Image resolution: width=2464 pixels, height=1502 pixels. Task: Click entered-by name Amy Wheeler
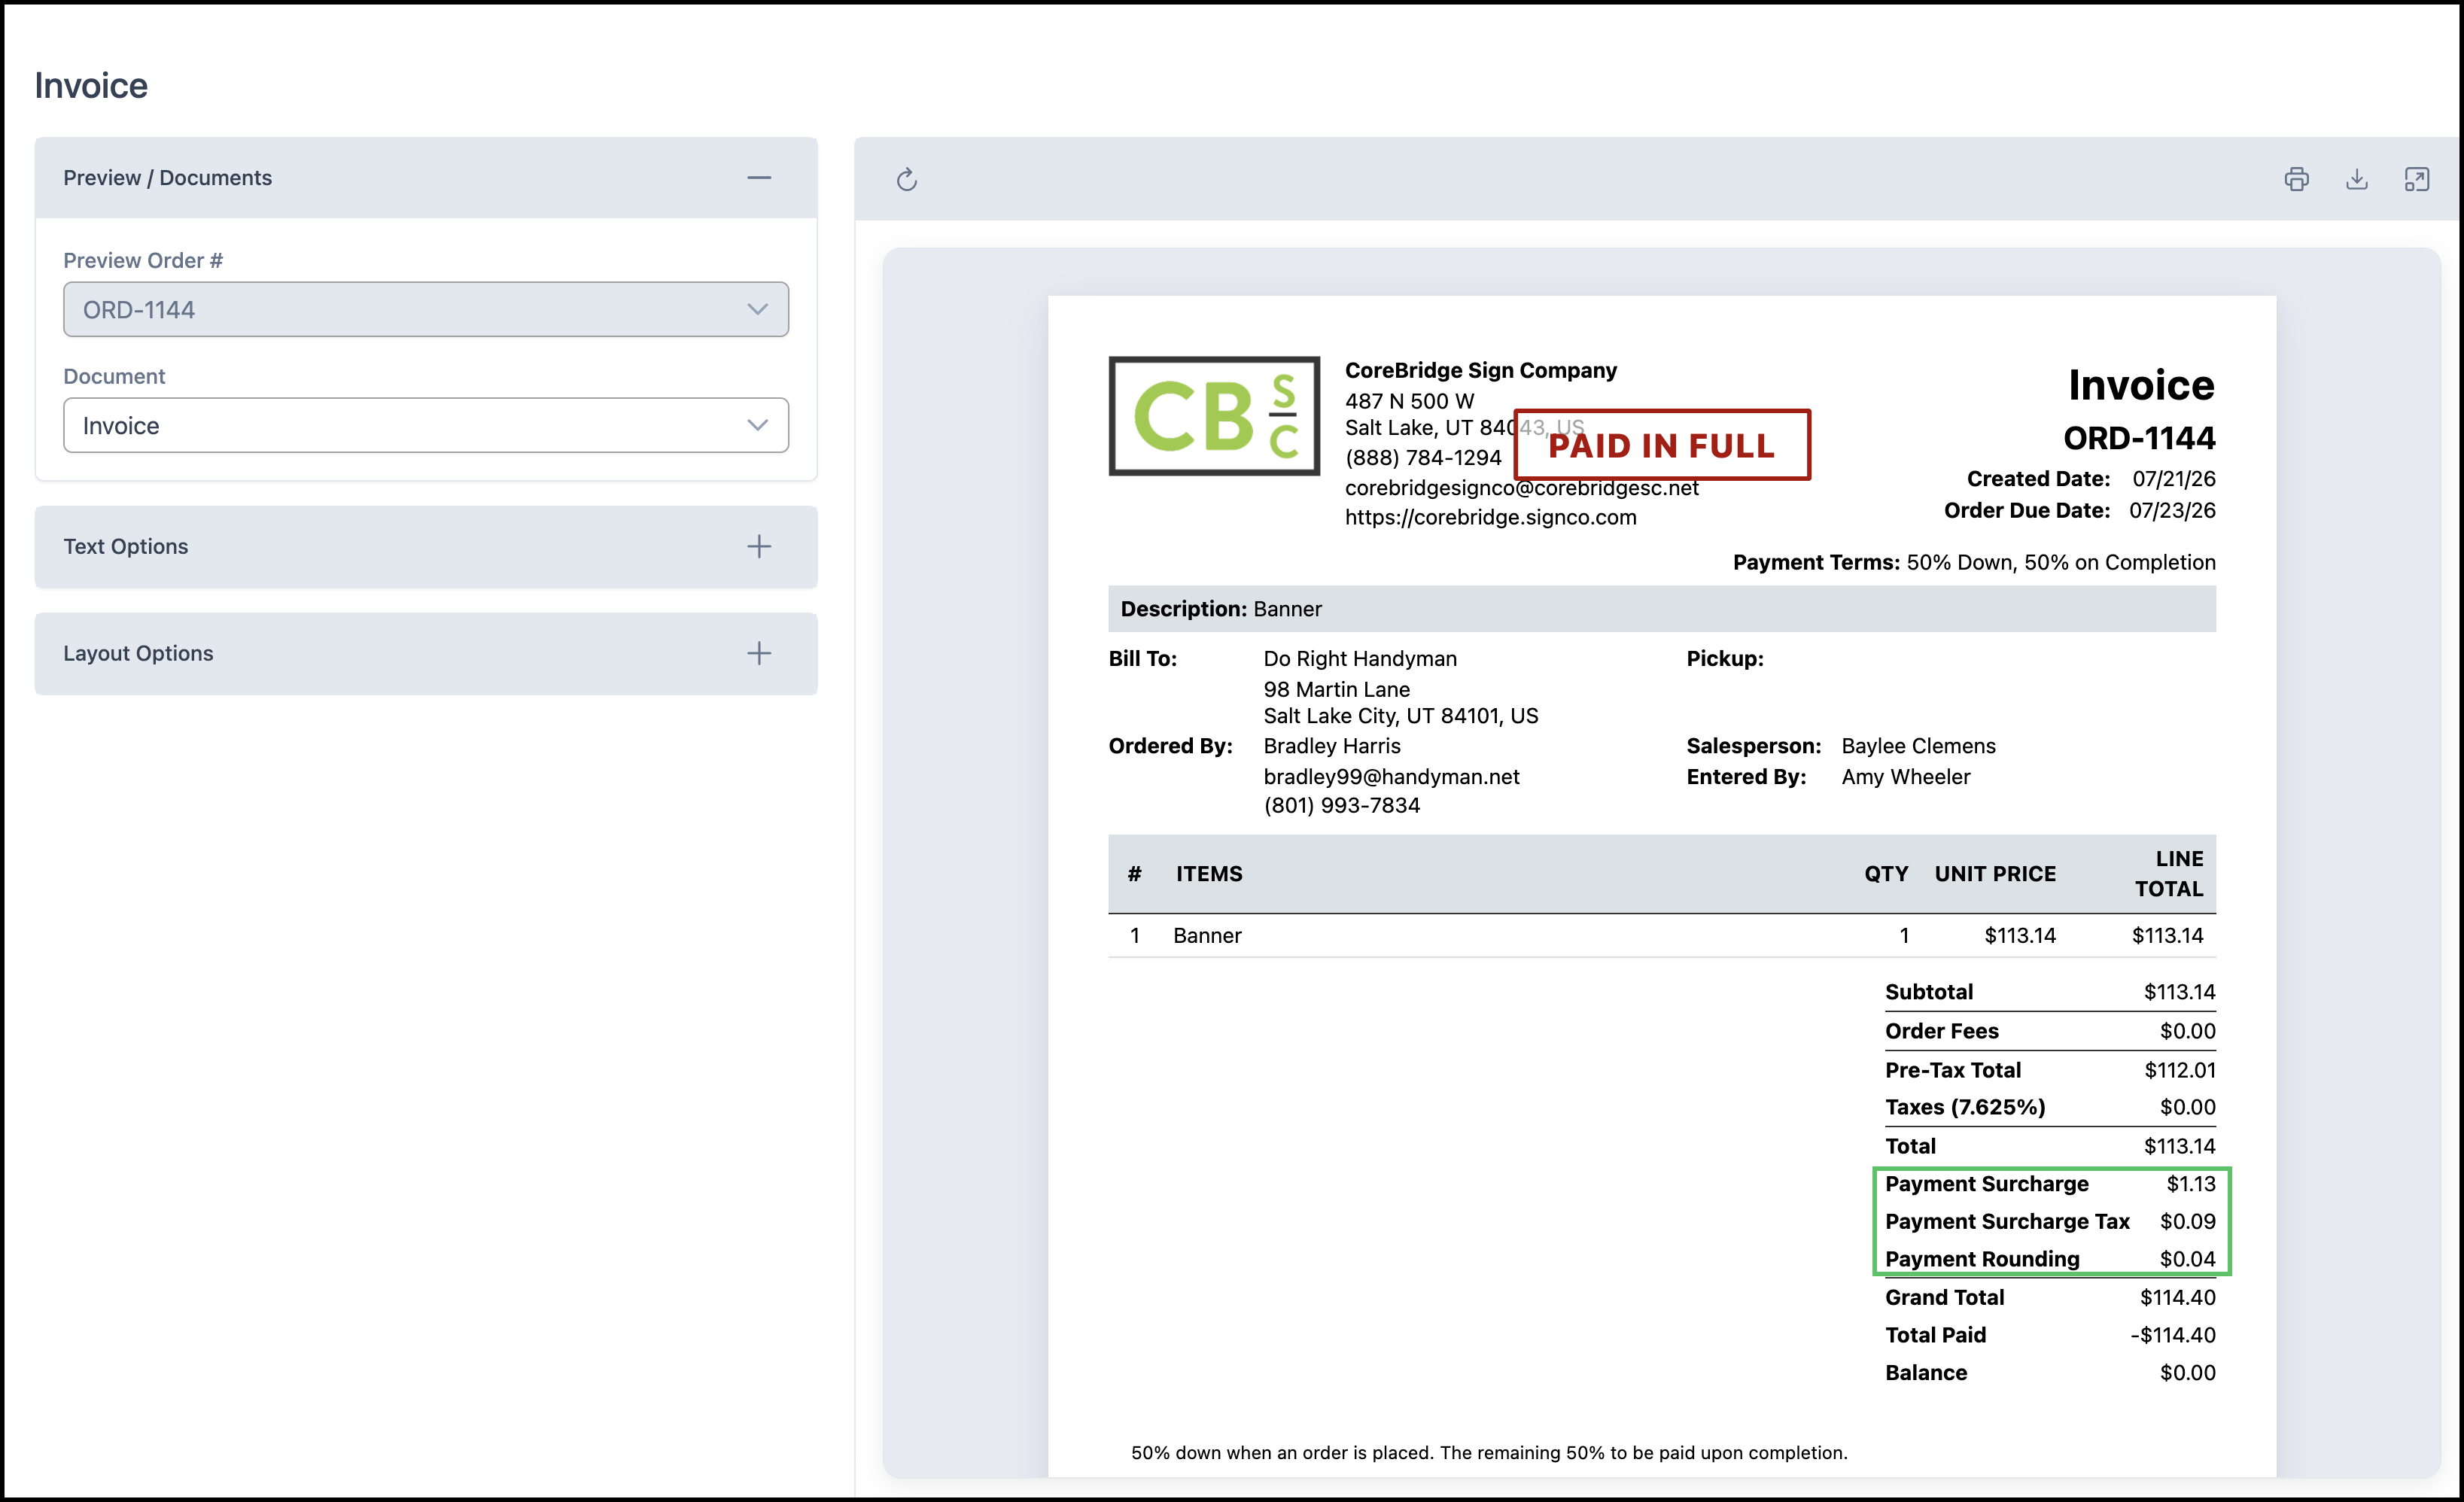tap(1905, 777)
